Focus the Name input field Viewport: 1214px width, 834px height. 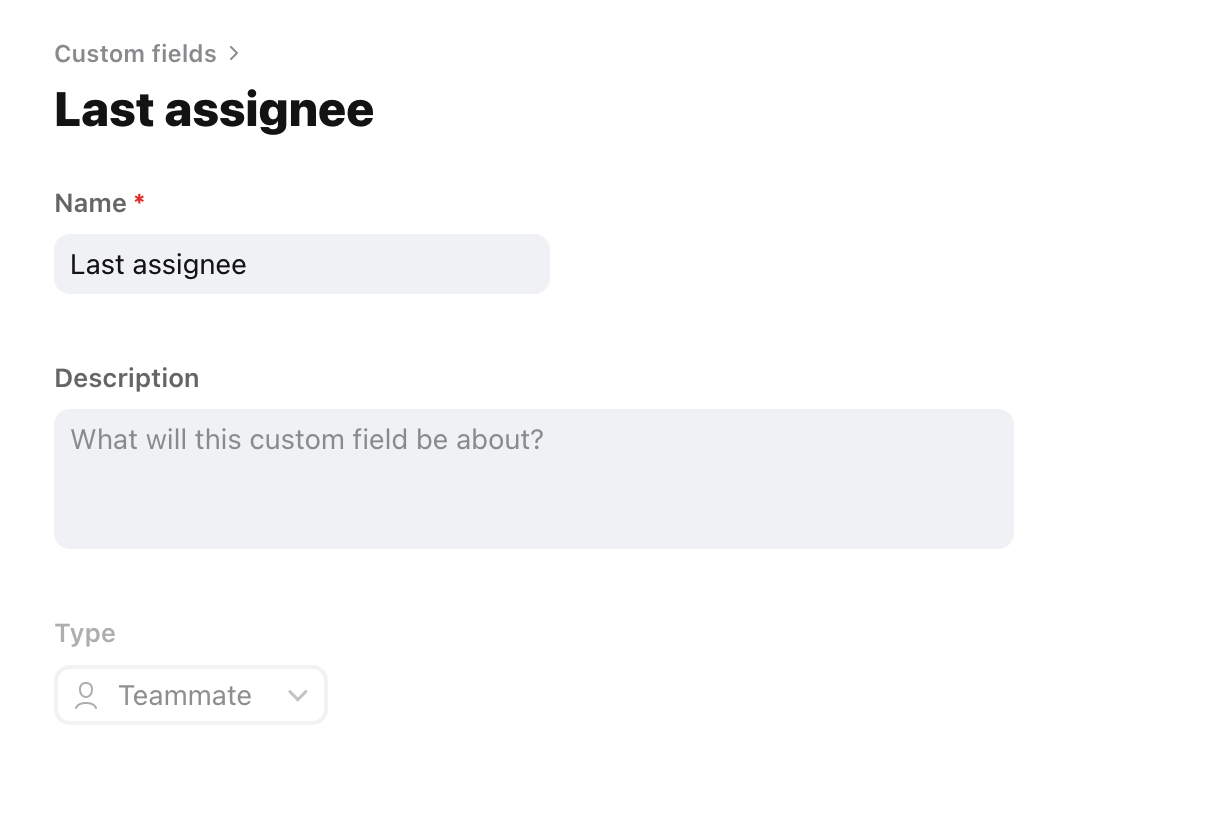point(301,264)
